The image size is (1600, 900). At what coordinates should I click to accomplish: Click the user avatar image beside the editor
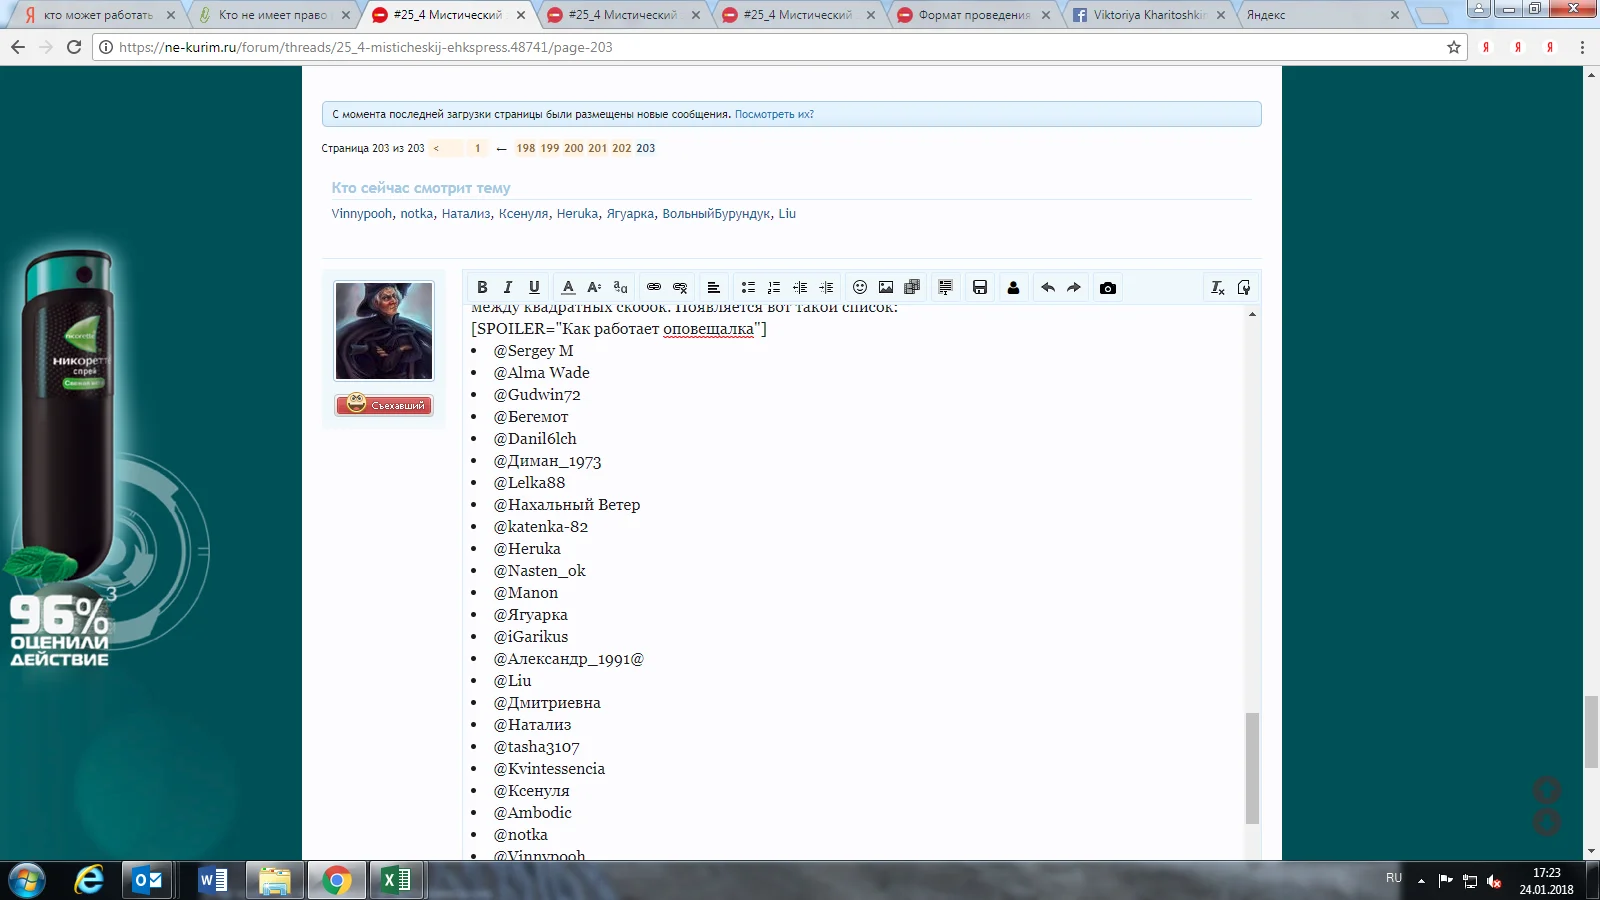pyautogui.click(x=384, y=331)
